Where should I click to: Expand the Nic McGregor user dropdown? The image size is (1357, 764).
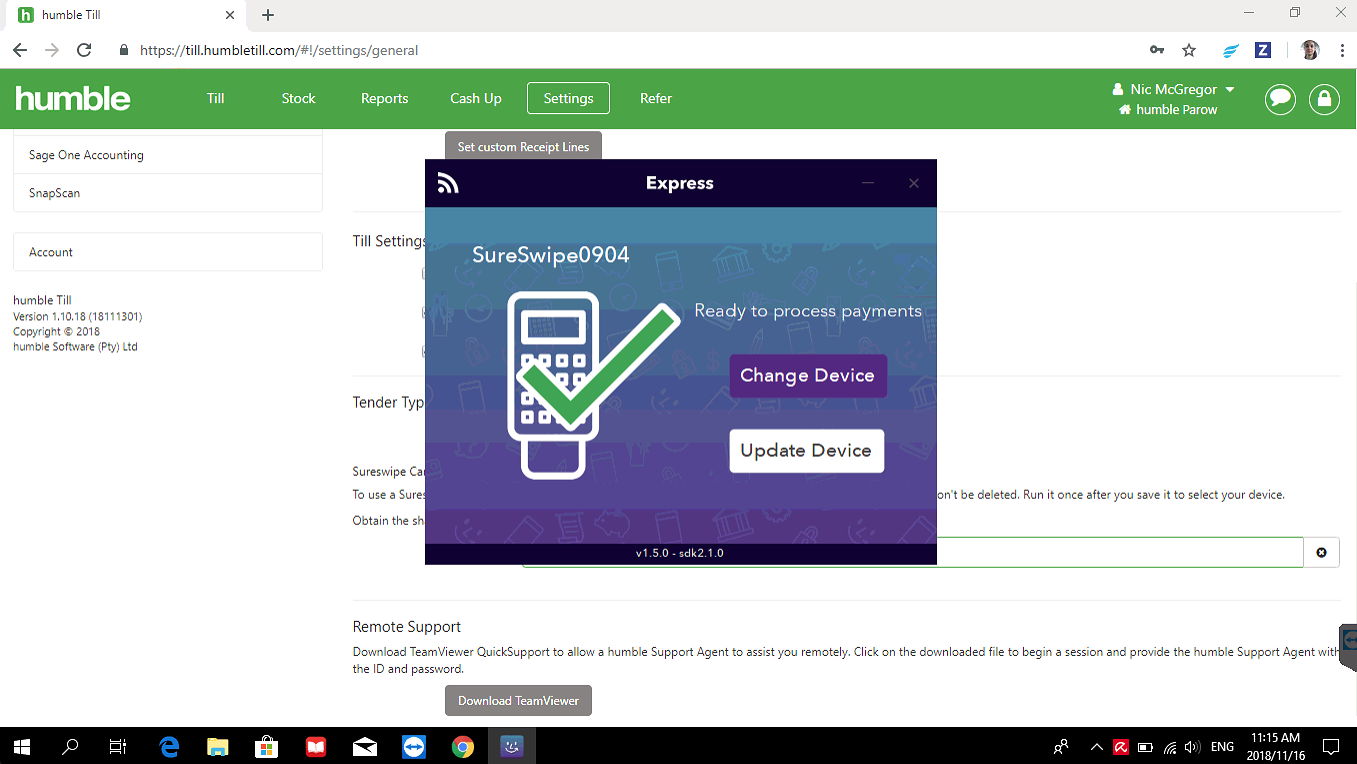click(1174, 89)
